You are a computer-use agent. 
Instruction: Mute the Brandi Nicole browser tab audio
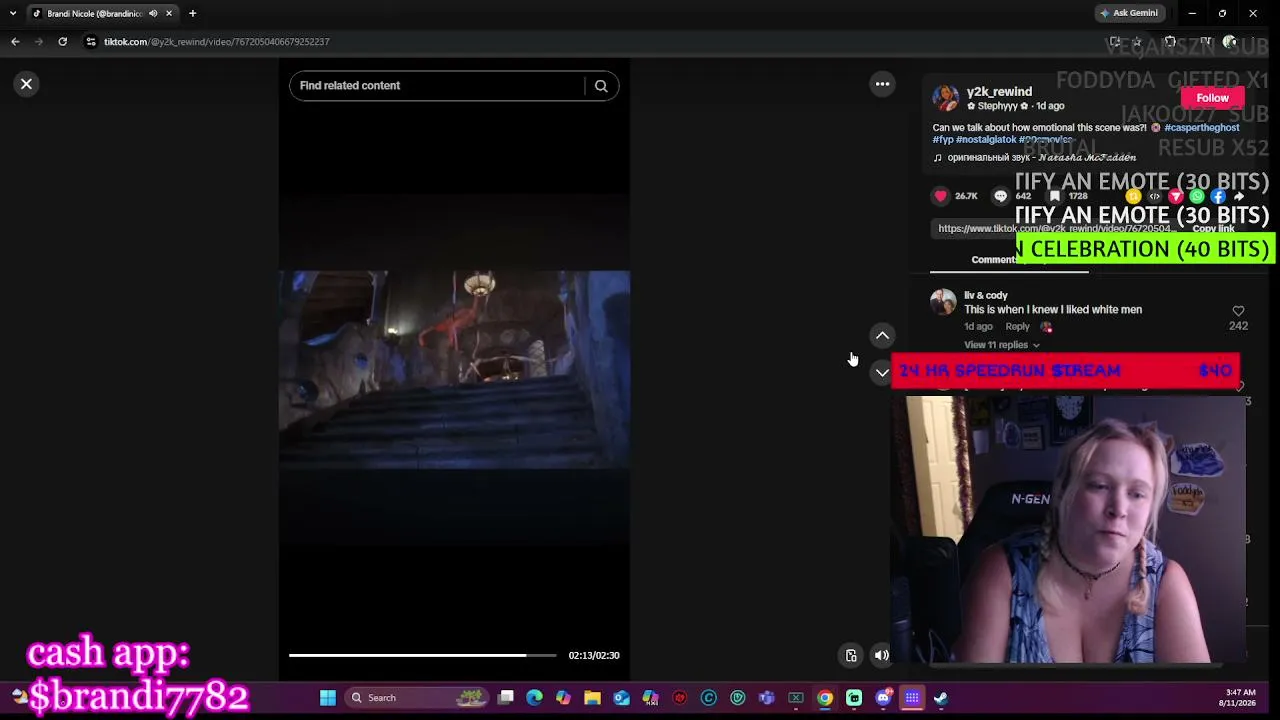coord(153,14)
